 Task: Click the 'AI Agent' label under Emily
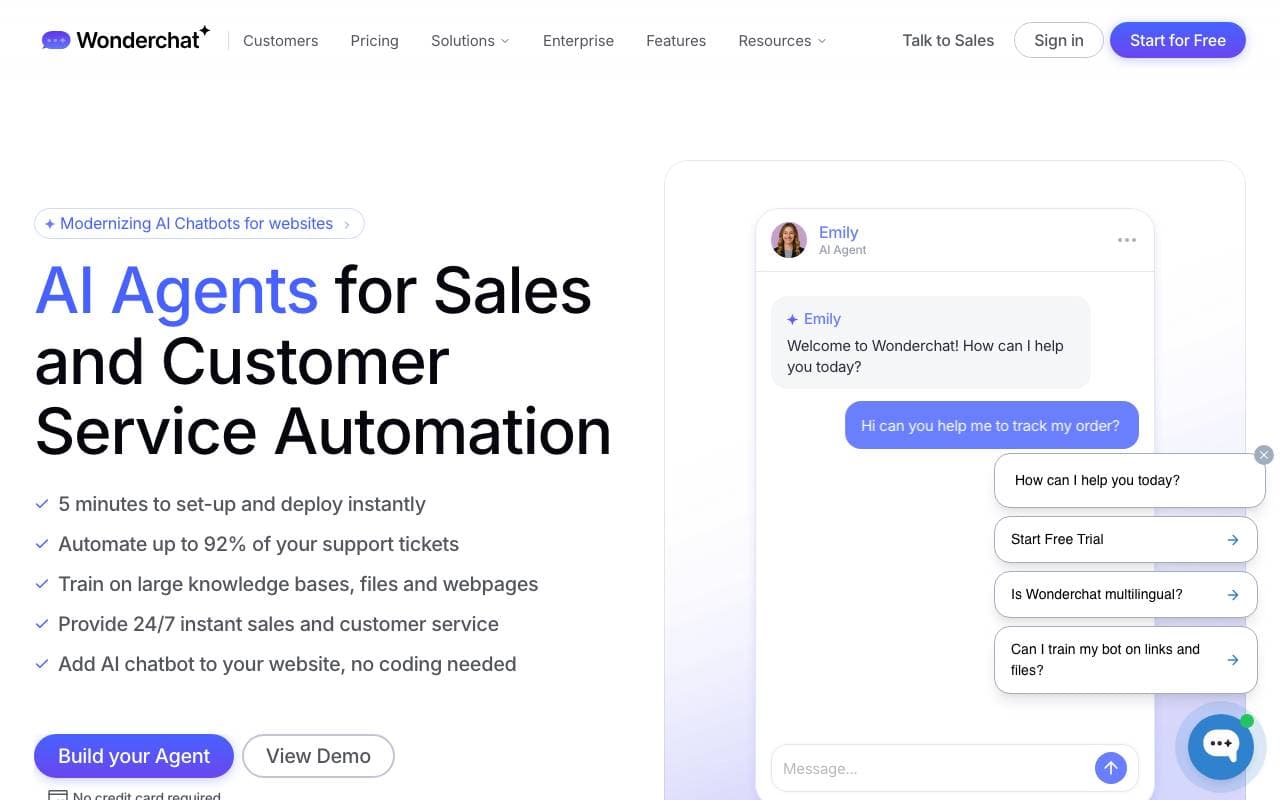click(842, 250)
